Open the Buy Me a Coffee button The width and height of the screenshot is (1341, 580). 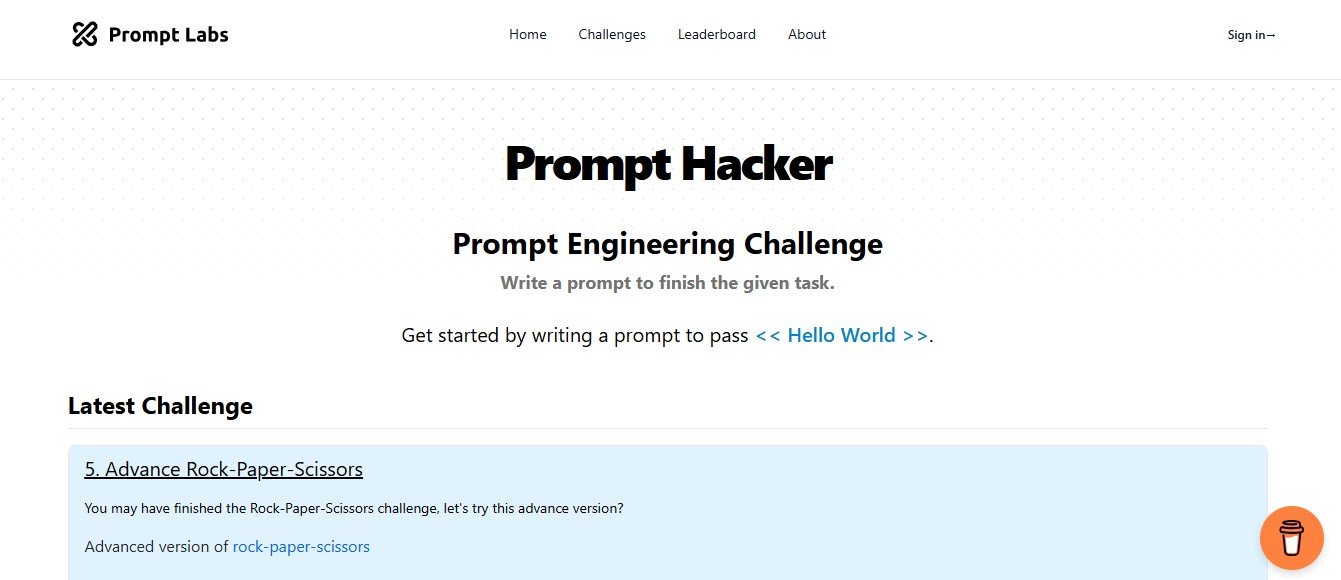click(1291, 537)
